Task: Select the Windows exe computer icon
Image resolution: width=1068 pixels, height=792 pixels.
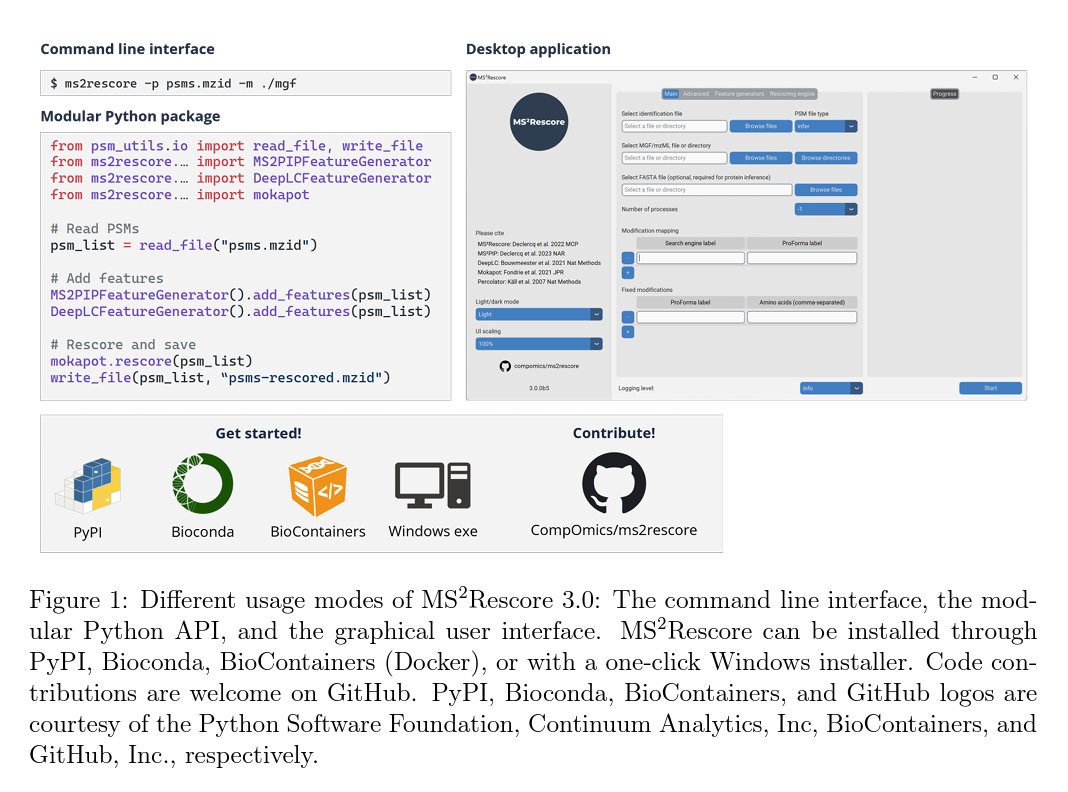Action: pyautogui.click(x=433, y=485)
